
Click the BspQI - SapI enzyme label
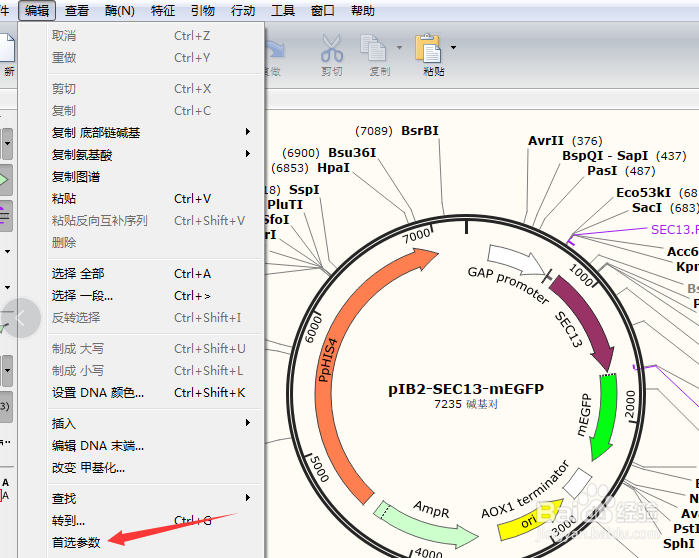click(x=605, y=156)
